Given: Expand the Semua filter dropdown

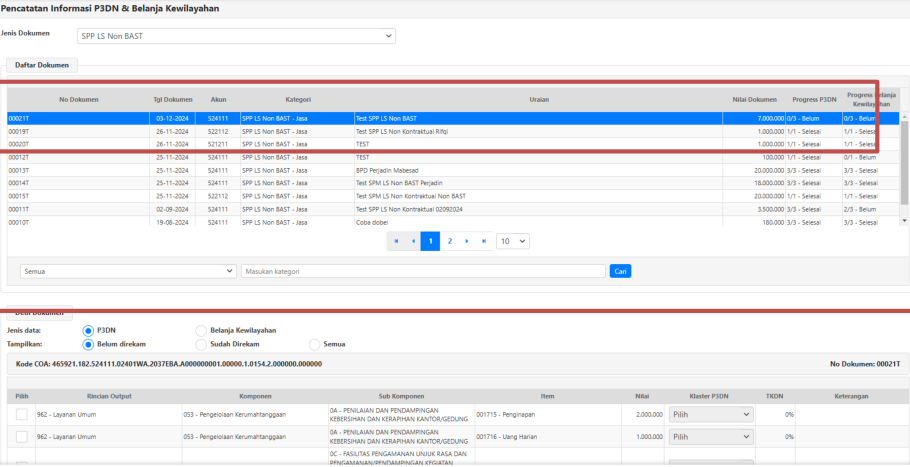Looking at the screenshot, I should (x=128, y=271).
